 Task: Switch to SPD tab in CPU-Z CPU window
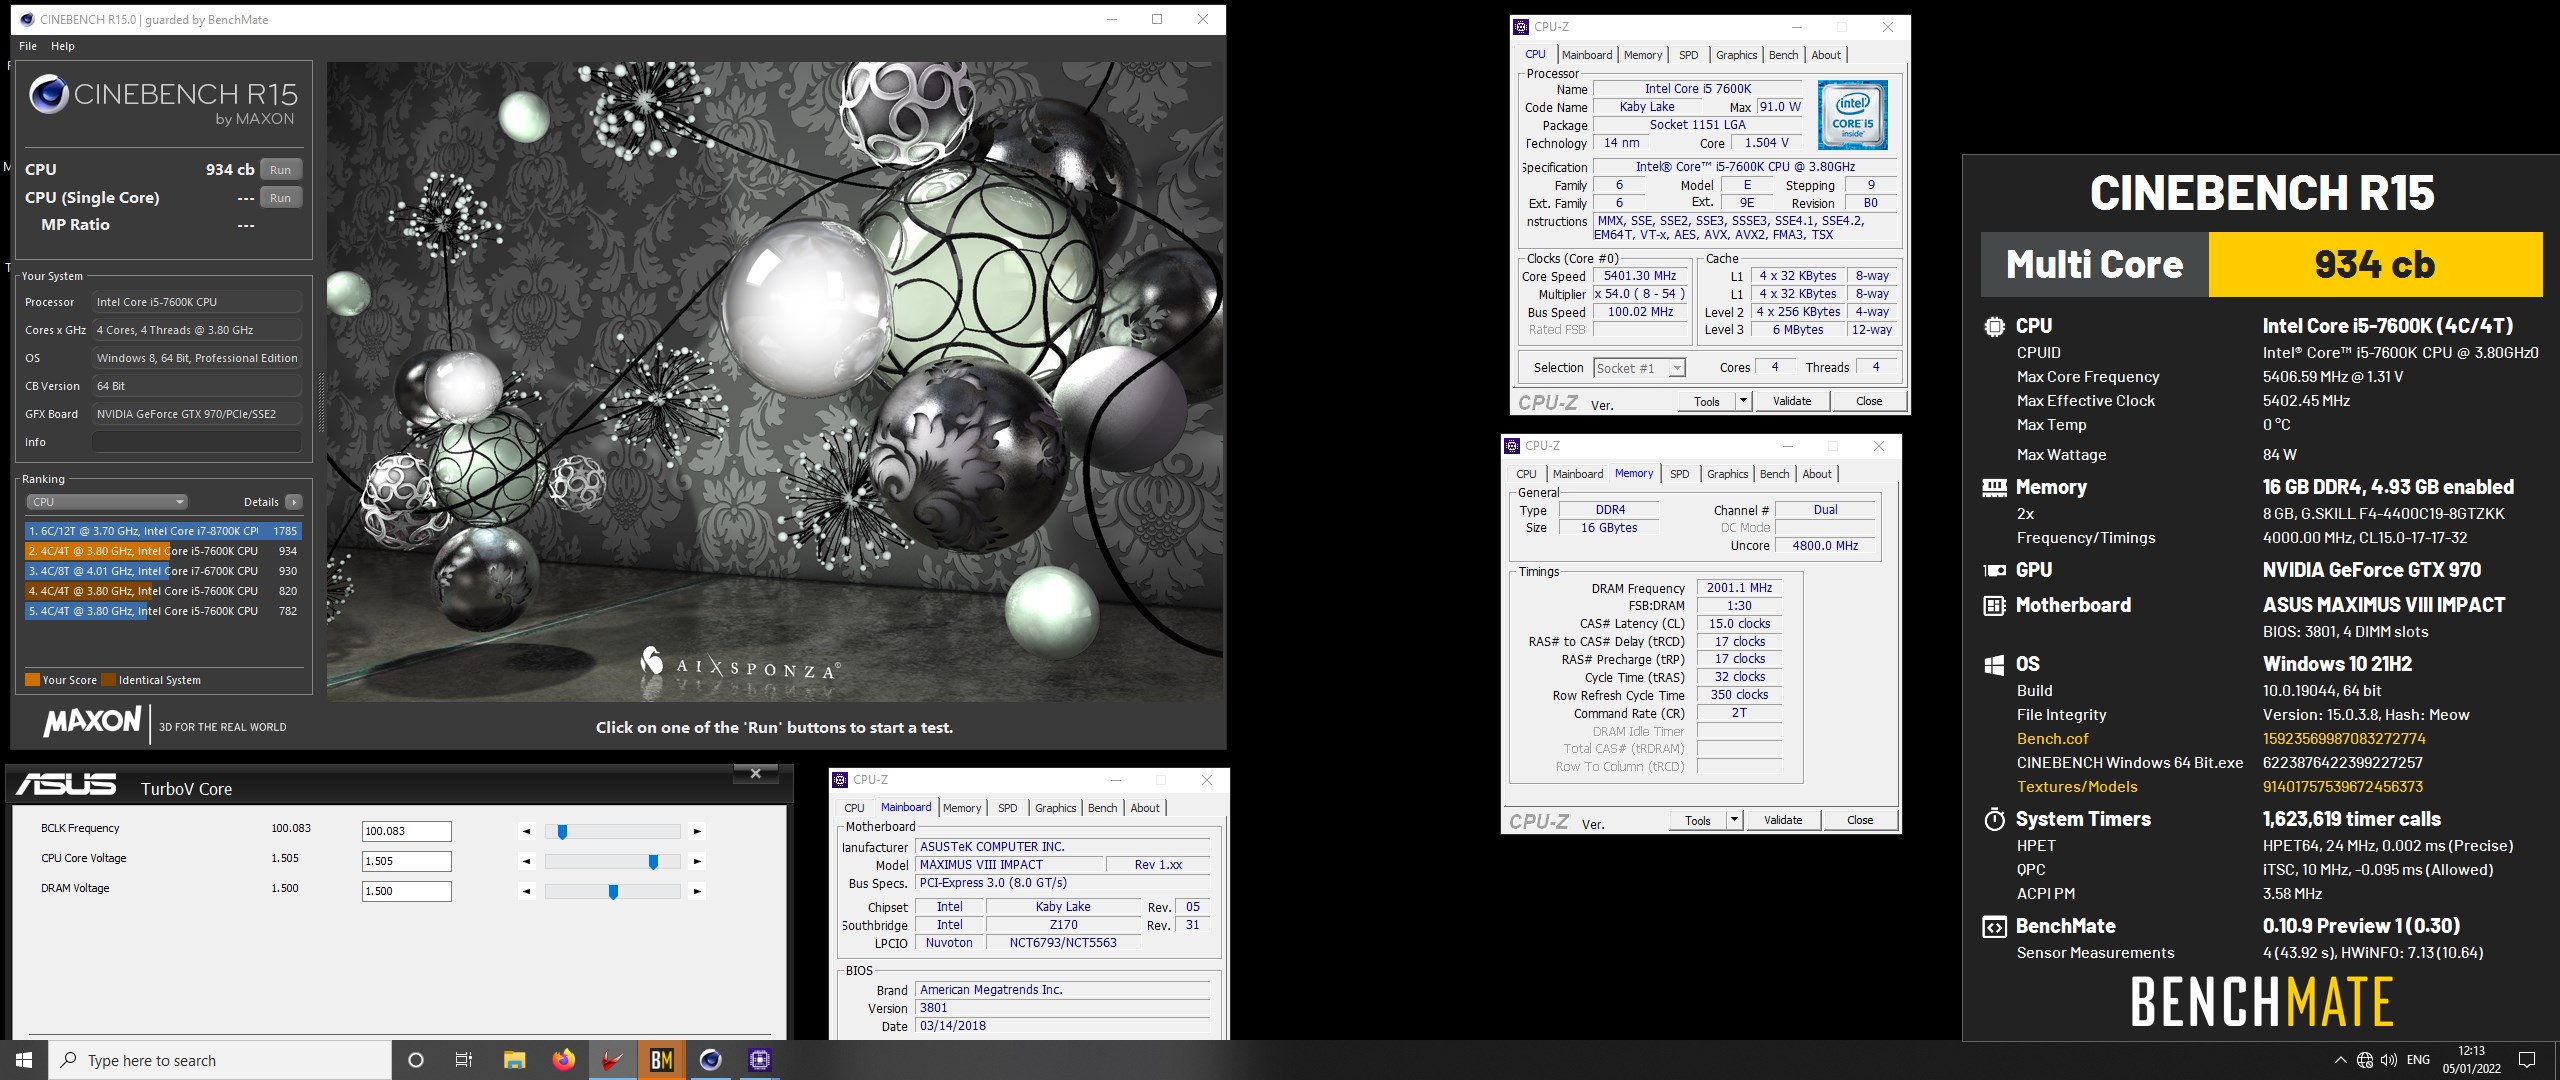click(1689, 55)
